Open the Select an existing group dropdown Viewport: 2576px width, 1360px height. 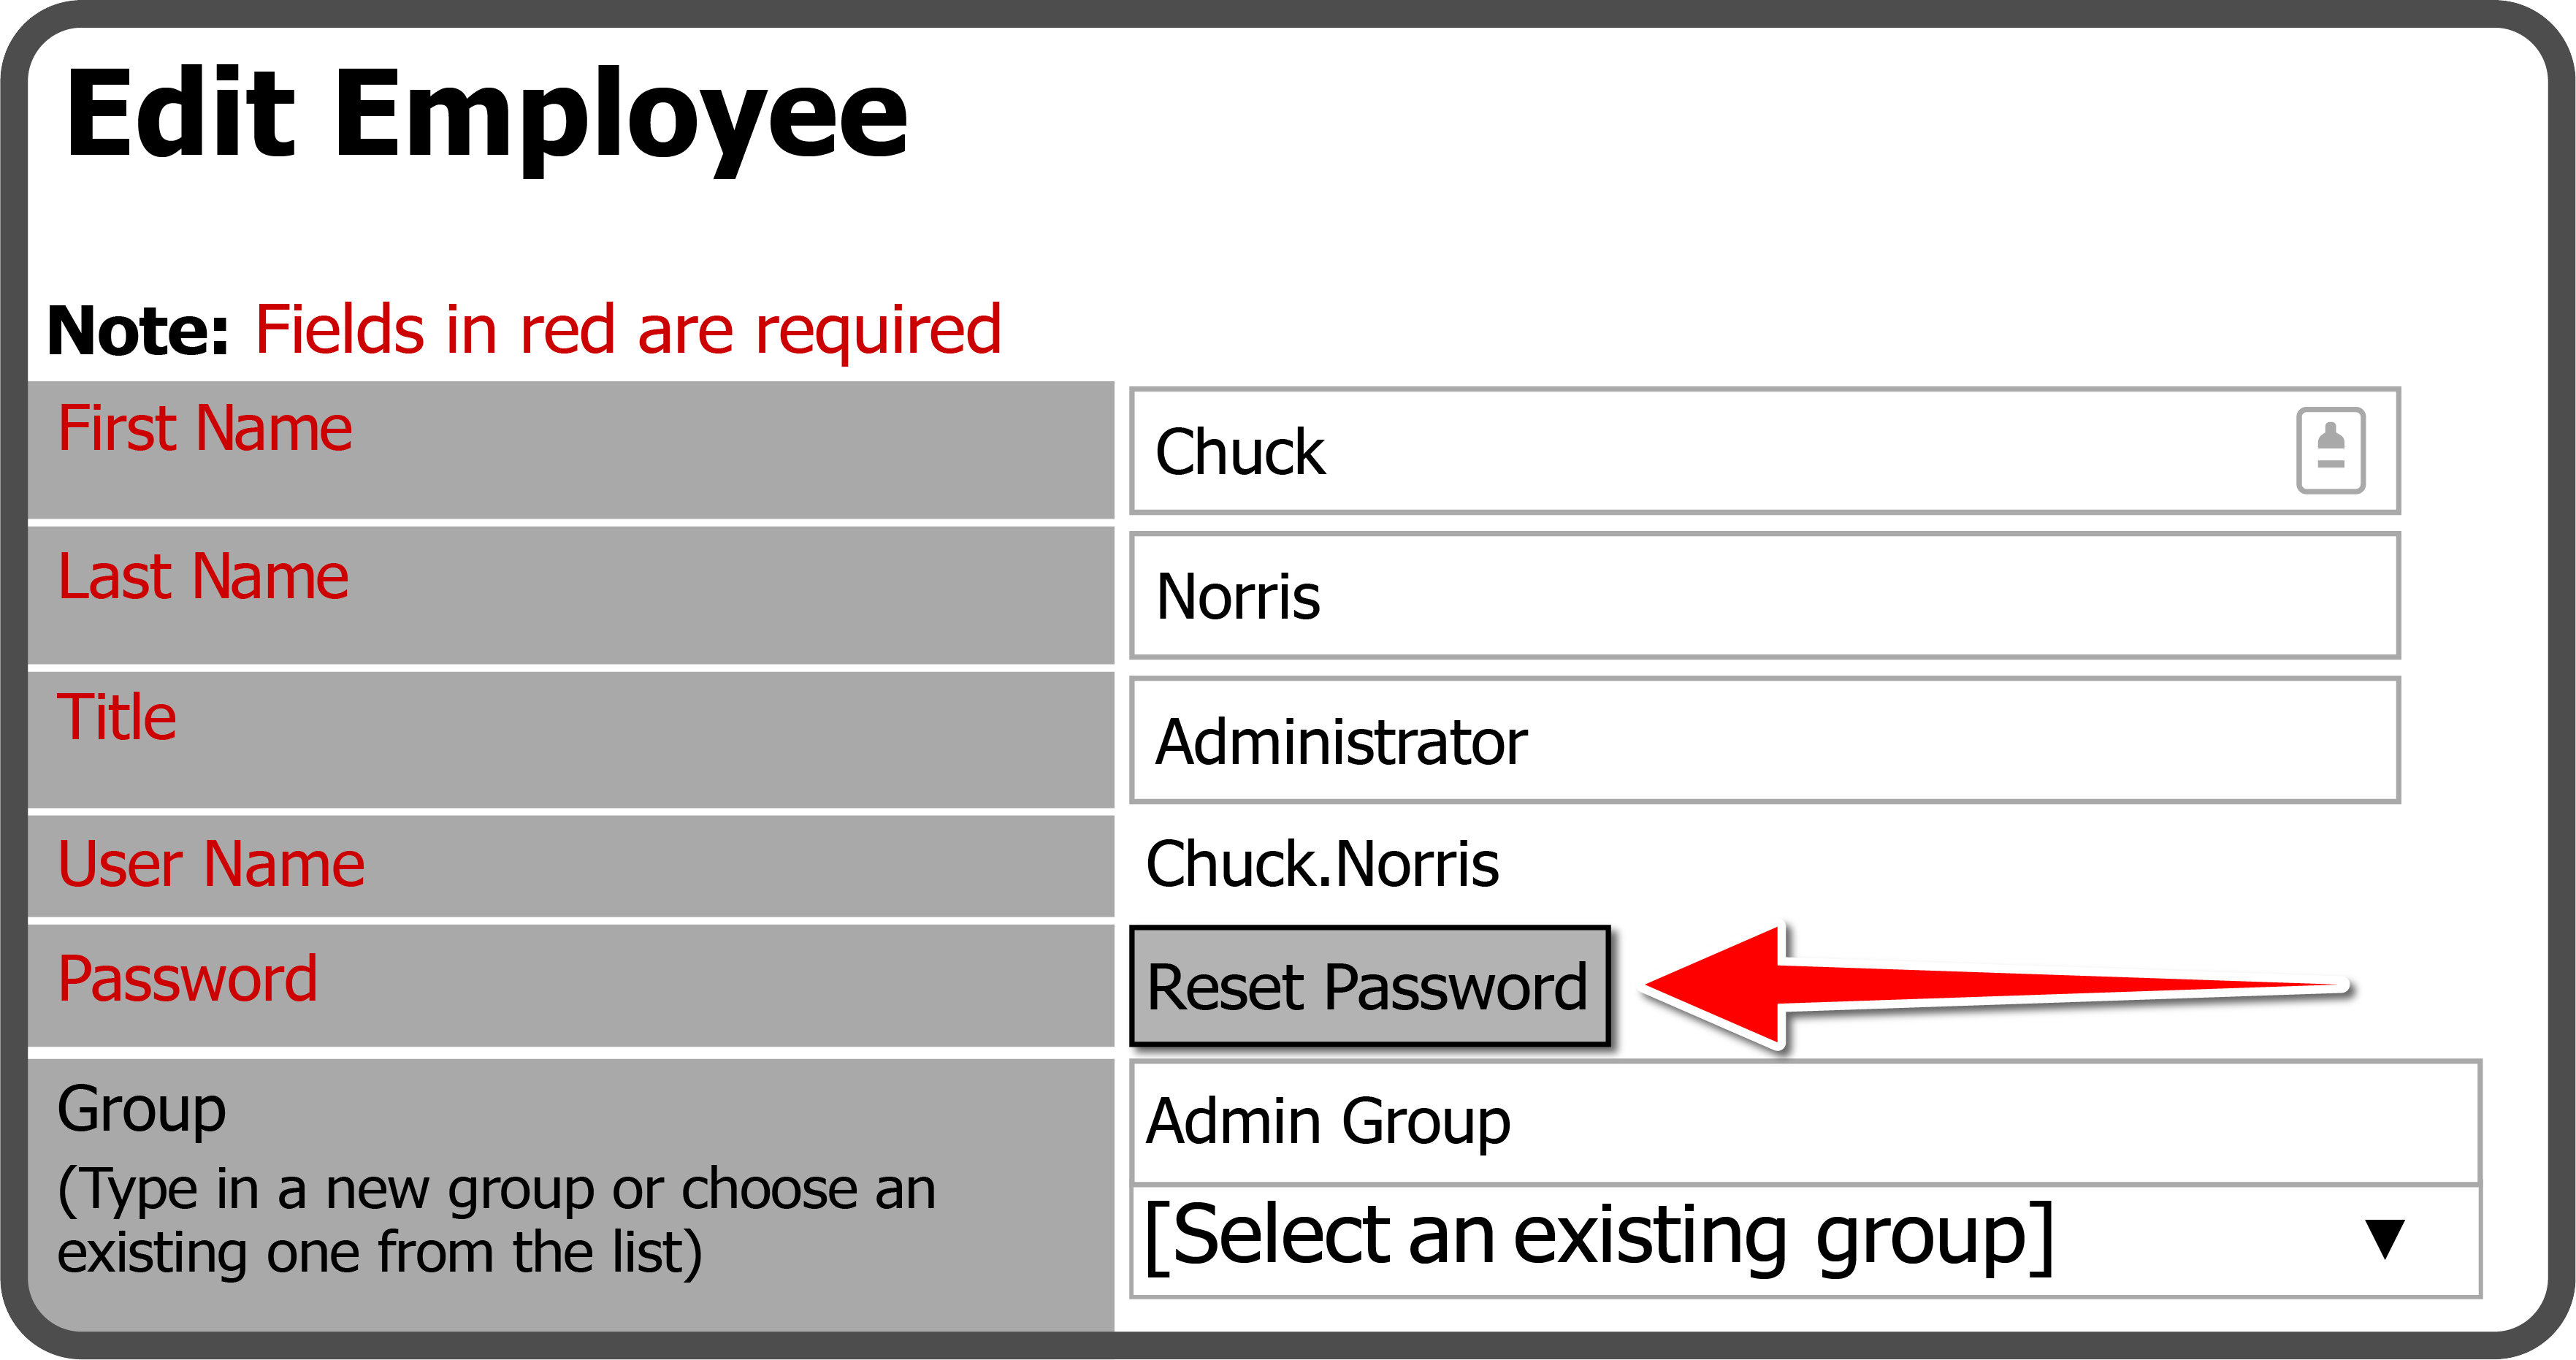[x=1805, y=1240]
